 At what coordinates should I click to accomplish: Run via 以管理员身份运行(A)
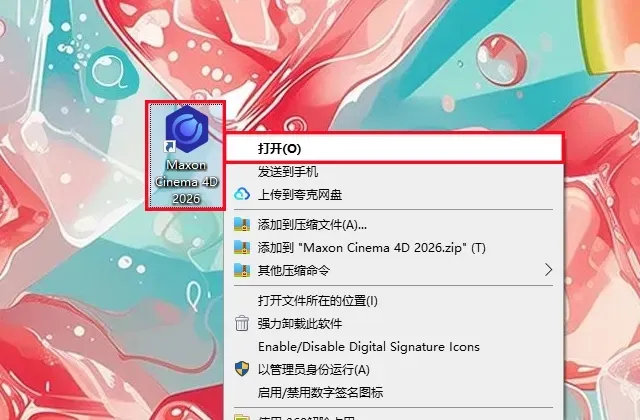[313, 369]
